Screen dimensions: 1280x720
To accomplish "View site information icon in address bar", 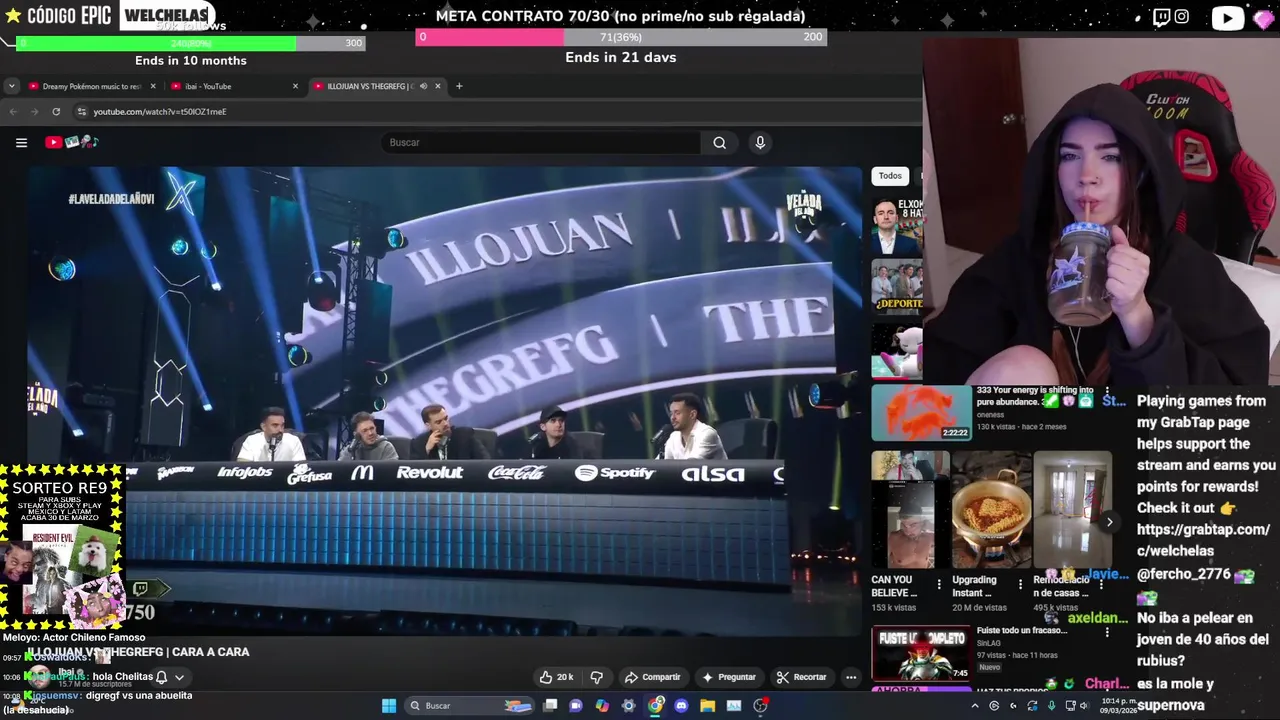I will point(82,112).
